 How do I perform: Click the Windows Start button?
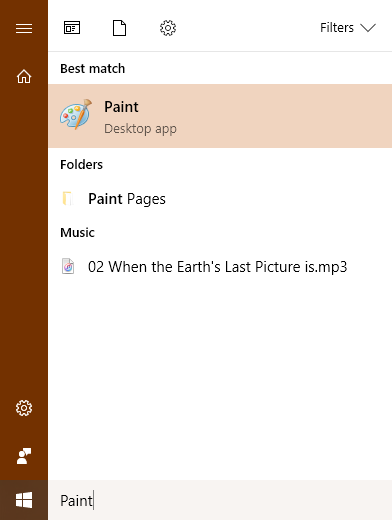click(x=24, y=500)
